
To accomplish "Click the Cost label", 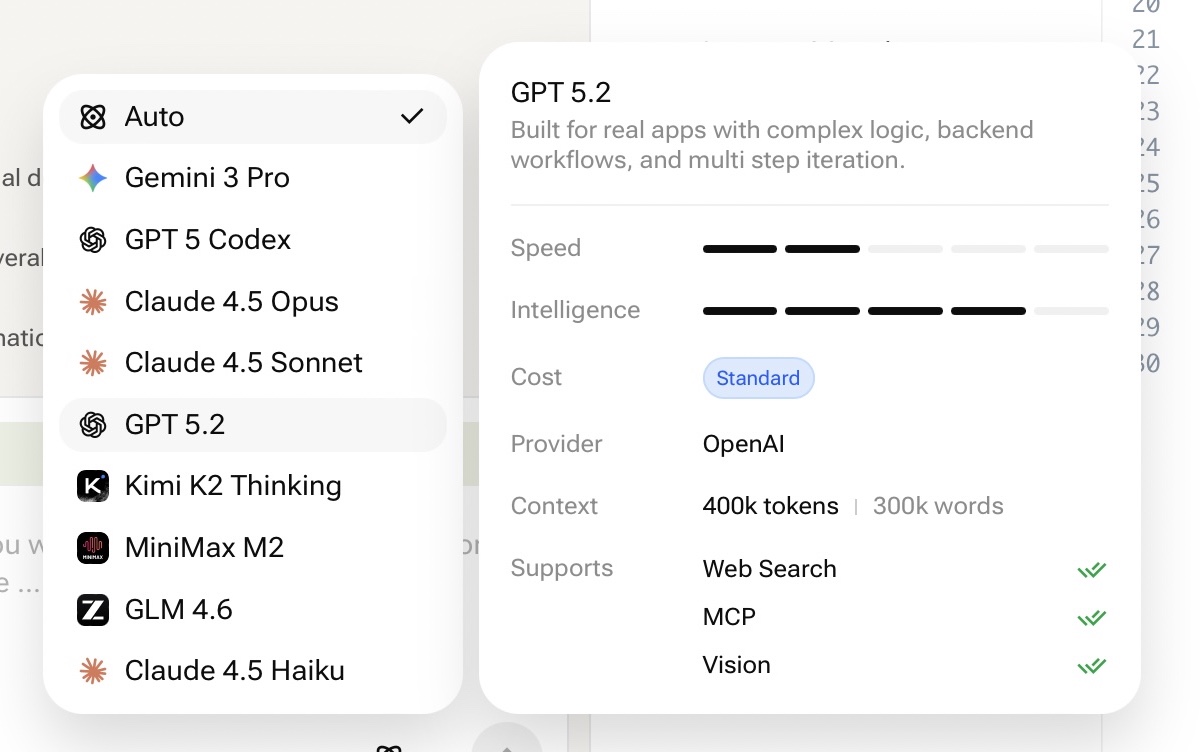I will click(537, 377).
